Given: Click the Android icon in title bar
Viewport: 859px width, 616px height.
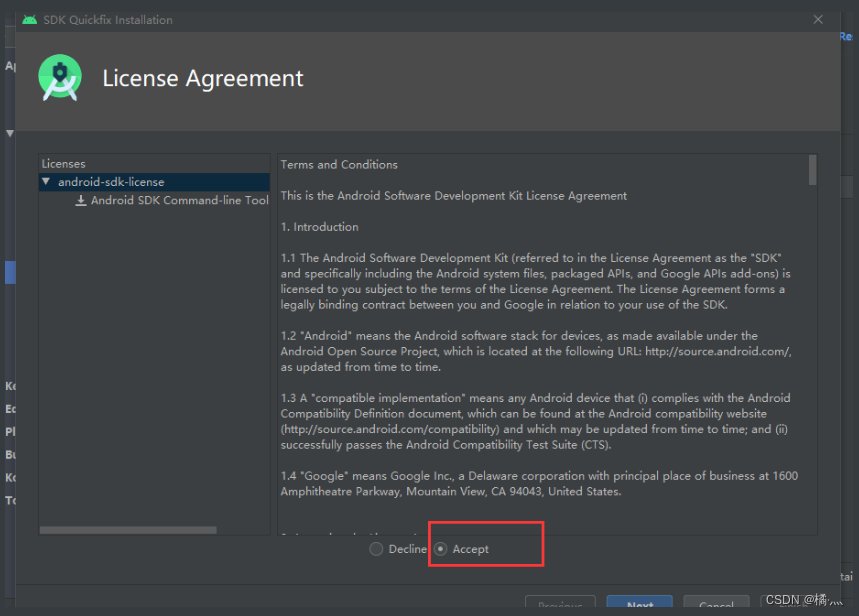Looking at the screenshot, I should click(30, 20).
